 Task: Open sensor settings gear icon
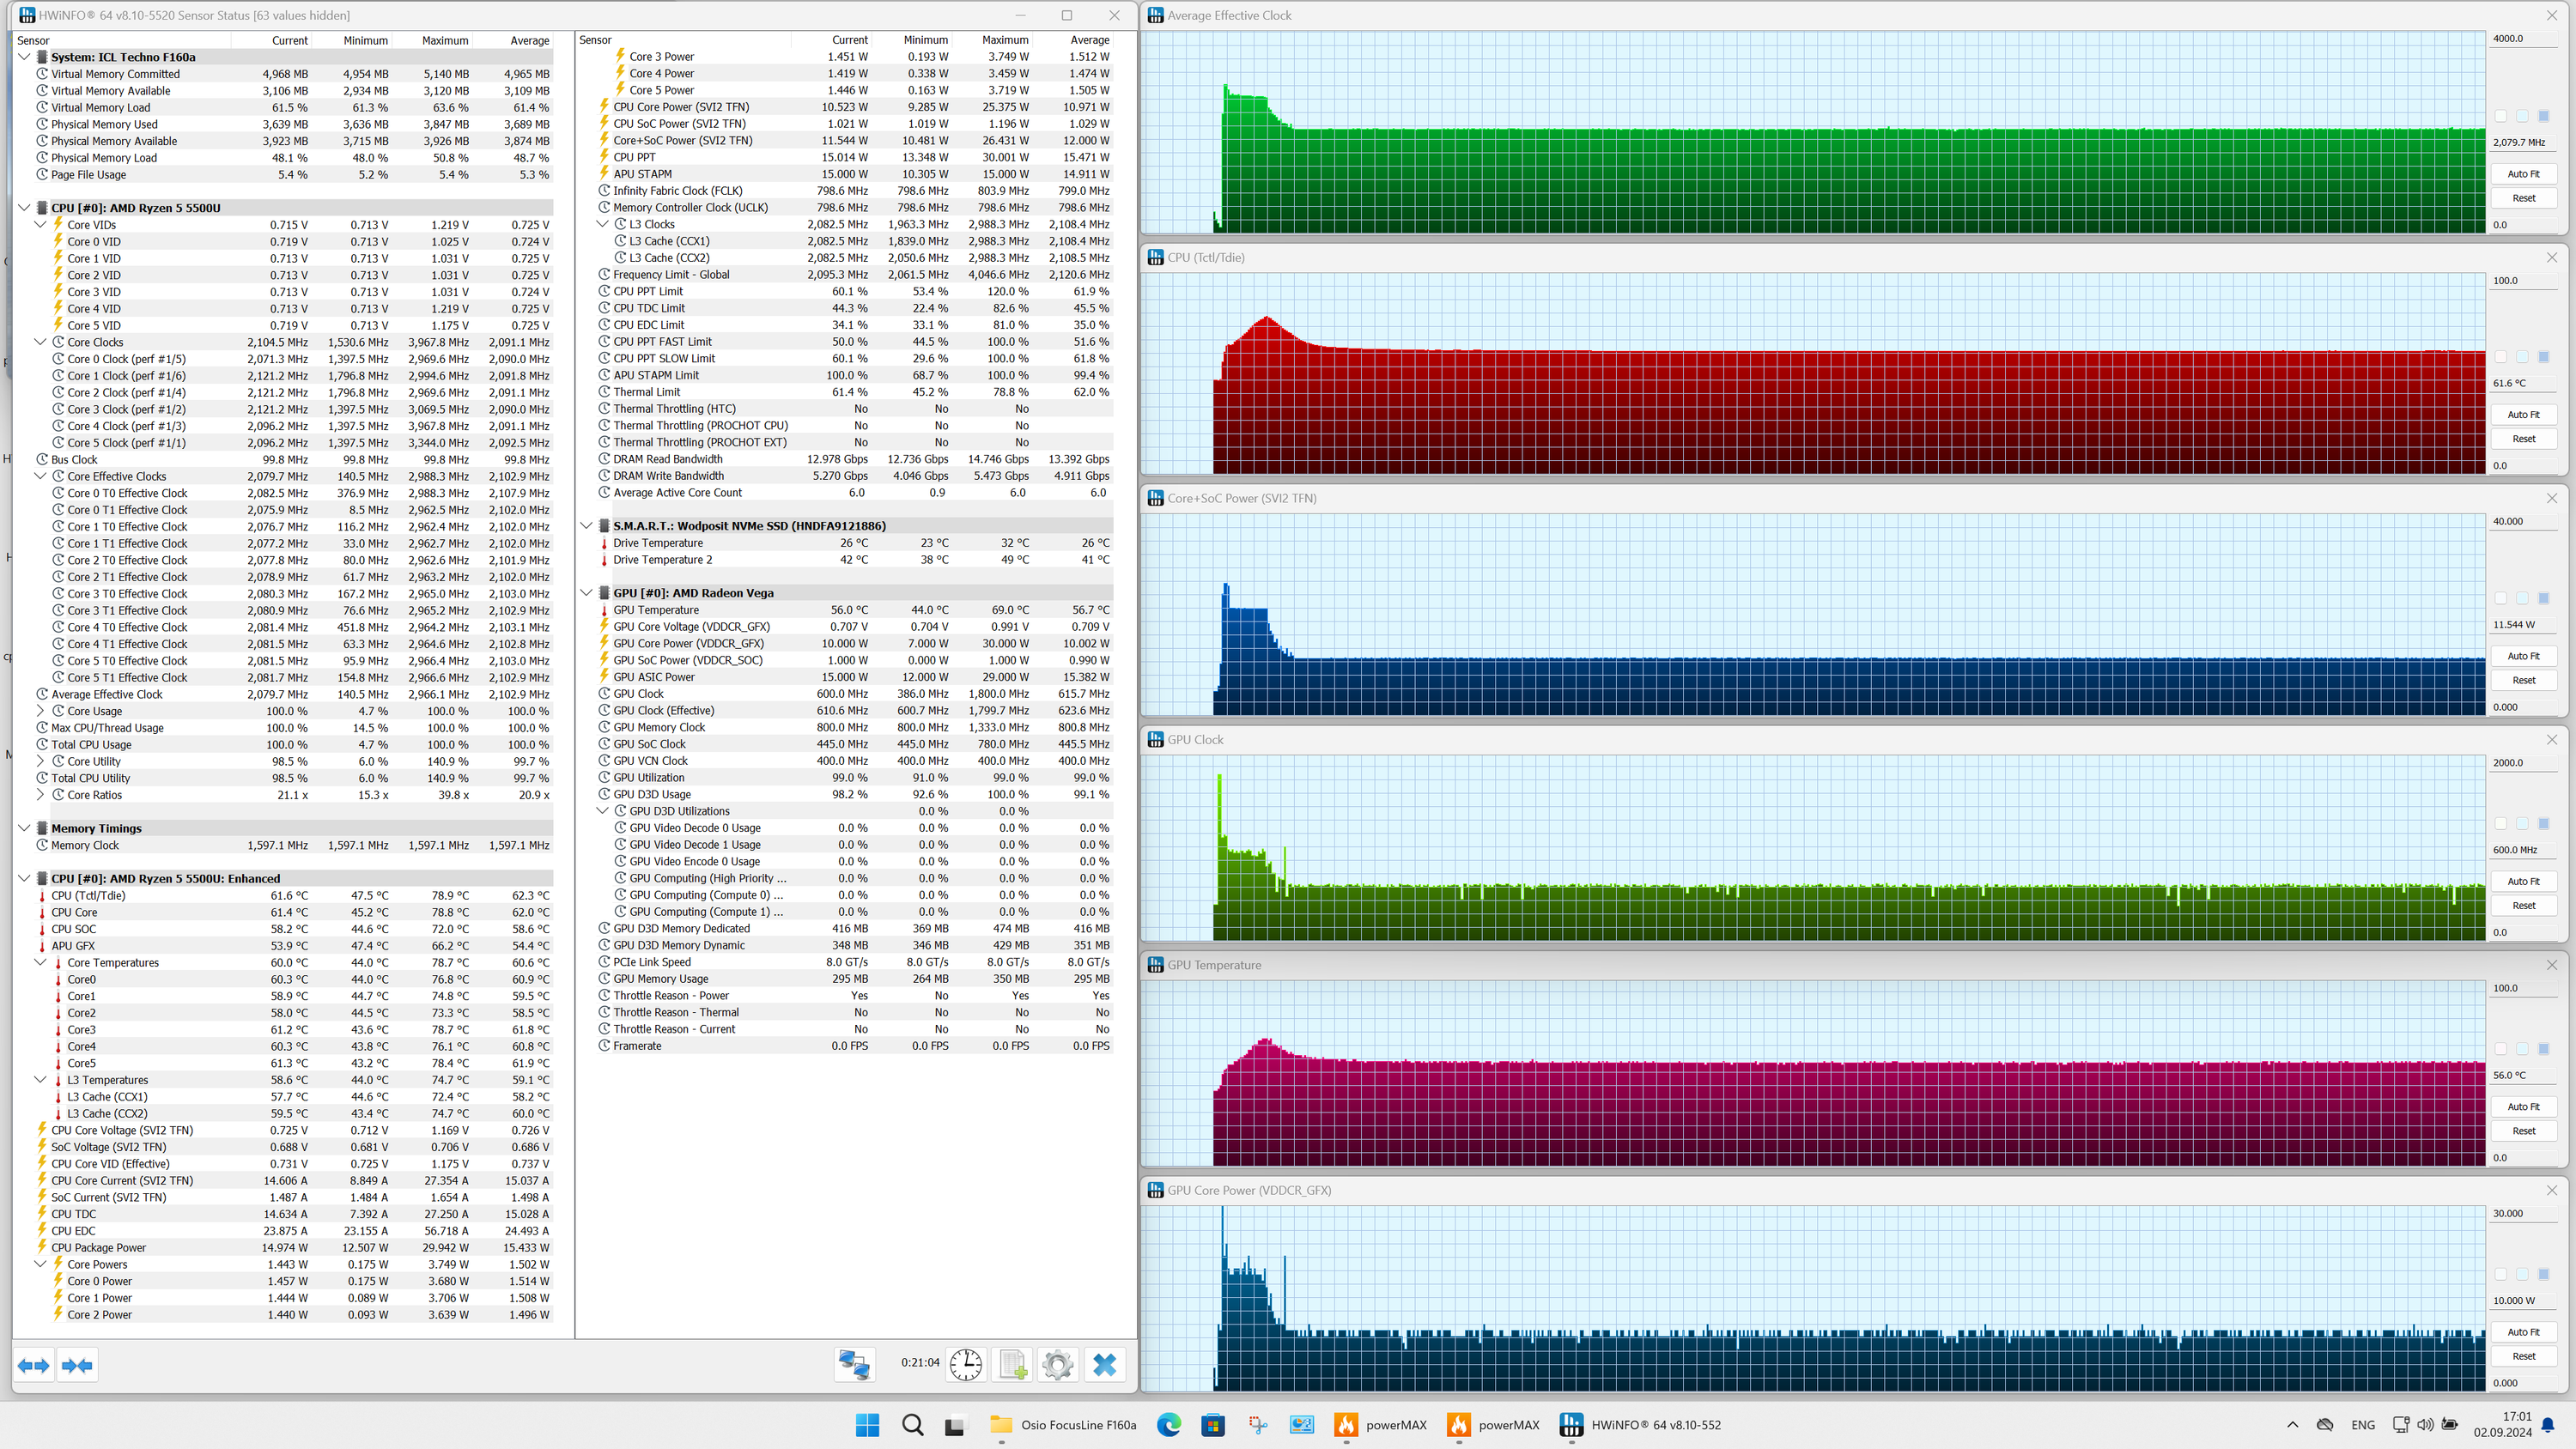click(x=1057, y=1365)
